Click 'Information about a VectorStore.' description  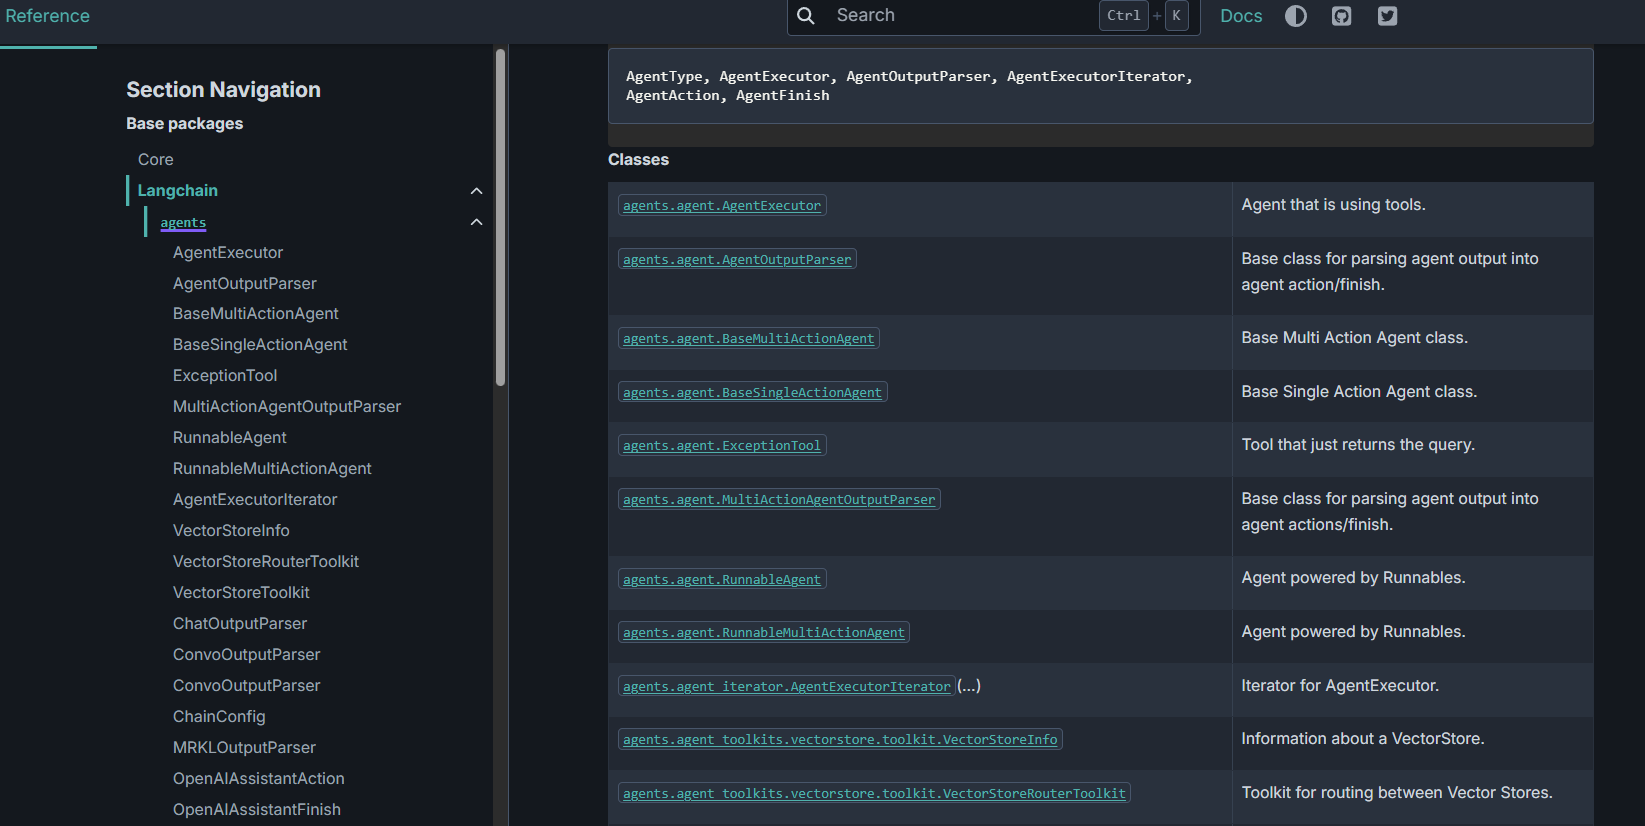1363,739
